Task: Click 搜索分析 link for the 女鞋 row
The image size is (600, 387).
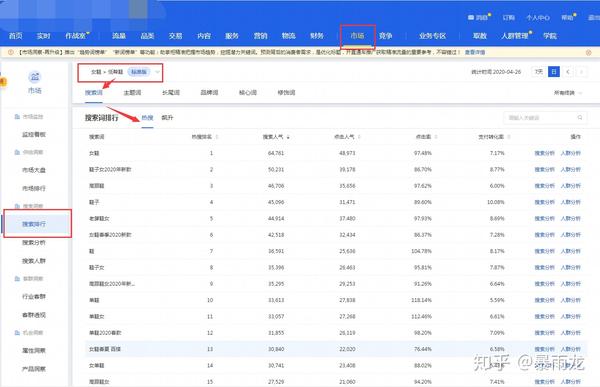Action: [x=544, y=153]
